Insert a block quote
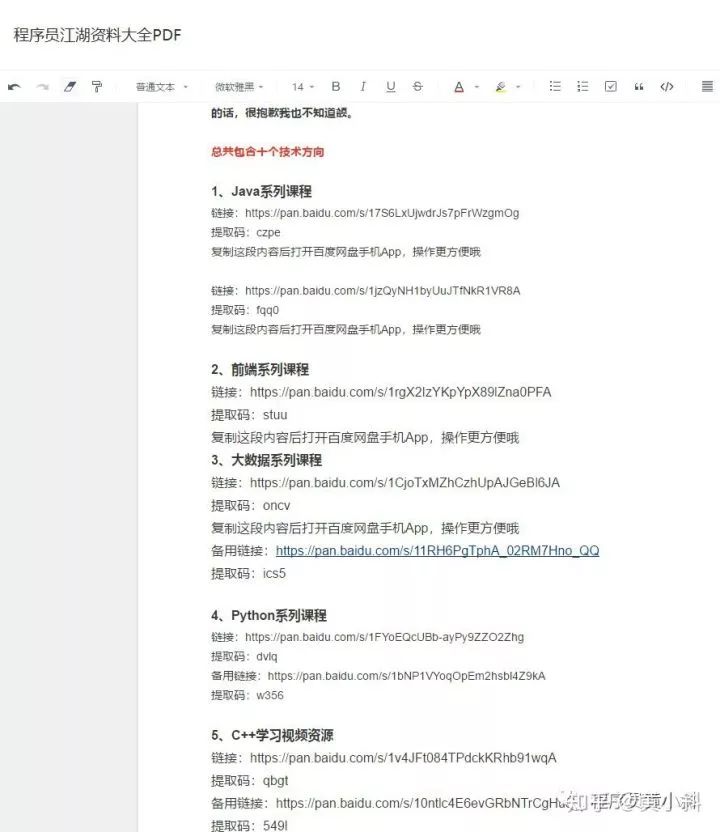The height and width of the screenshot is (832, 720). tap(639, 86)
